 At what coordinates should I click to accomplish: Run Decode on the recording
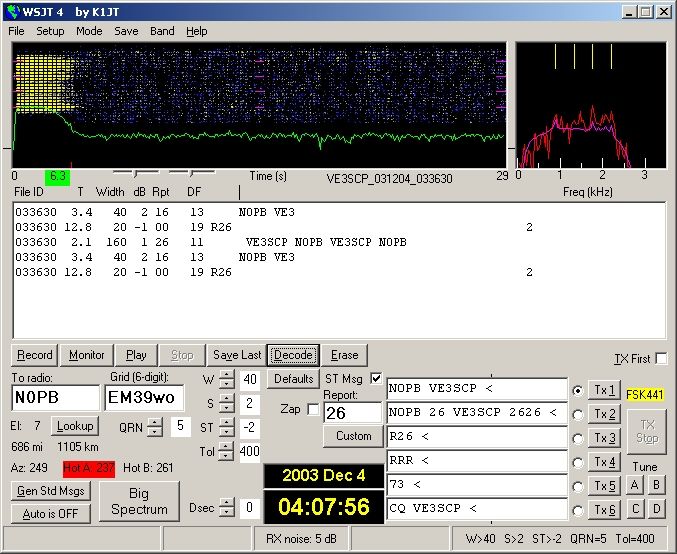pos(293,355)
